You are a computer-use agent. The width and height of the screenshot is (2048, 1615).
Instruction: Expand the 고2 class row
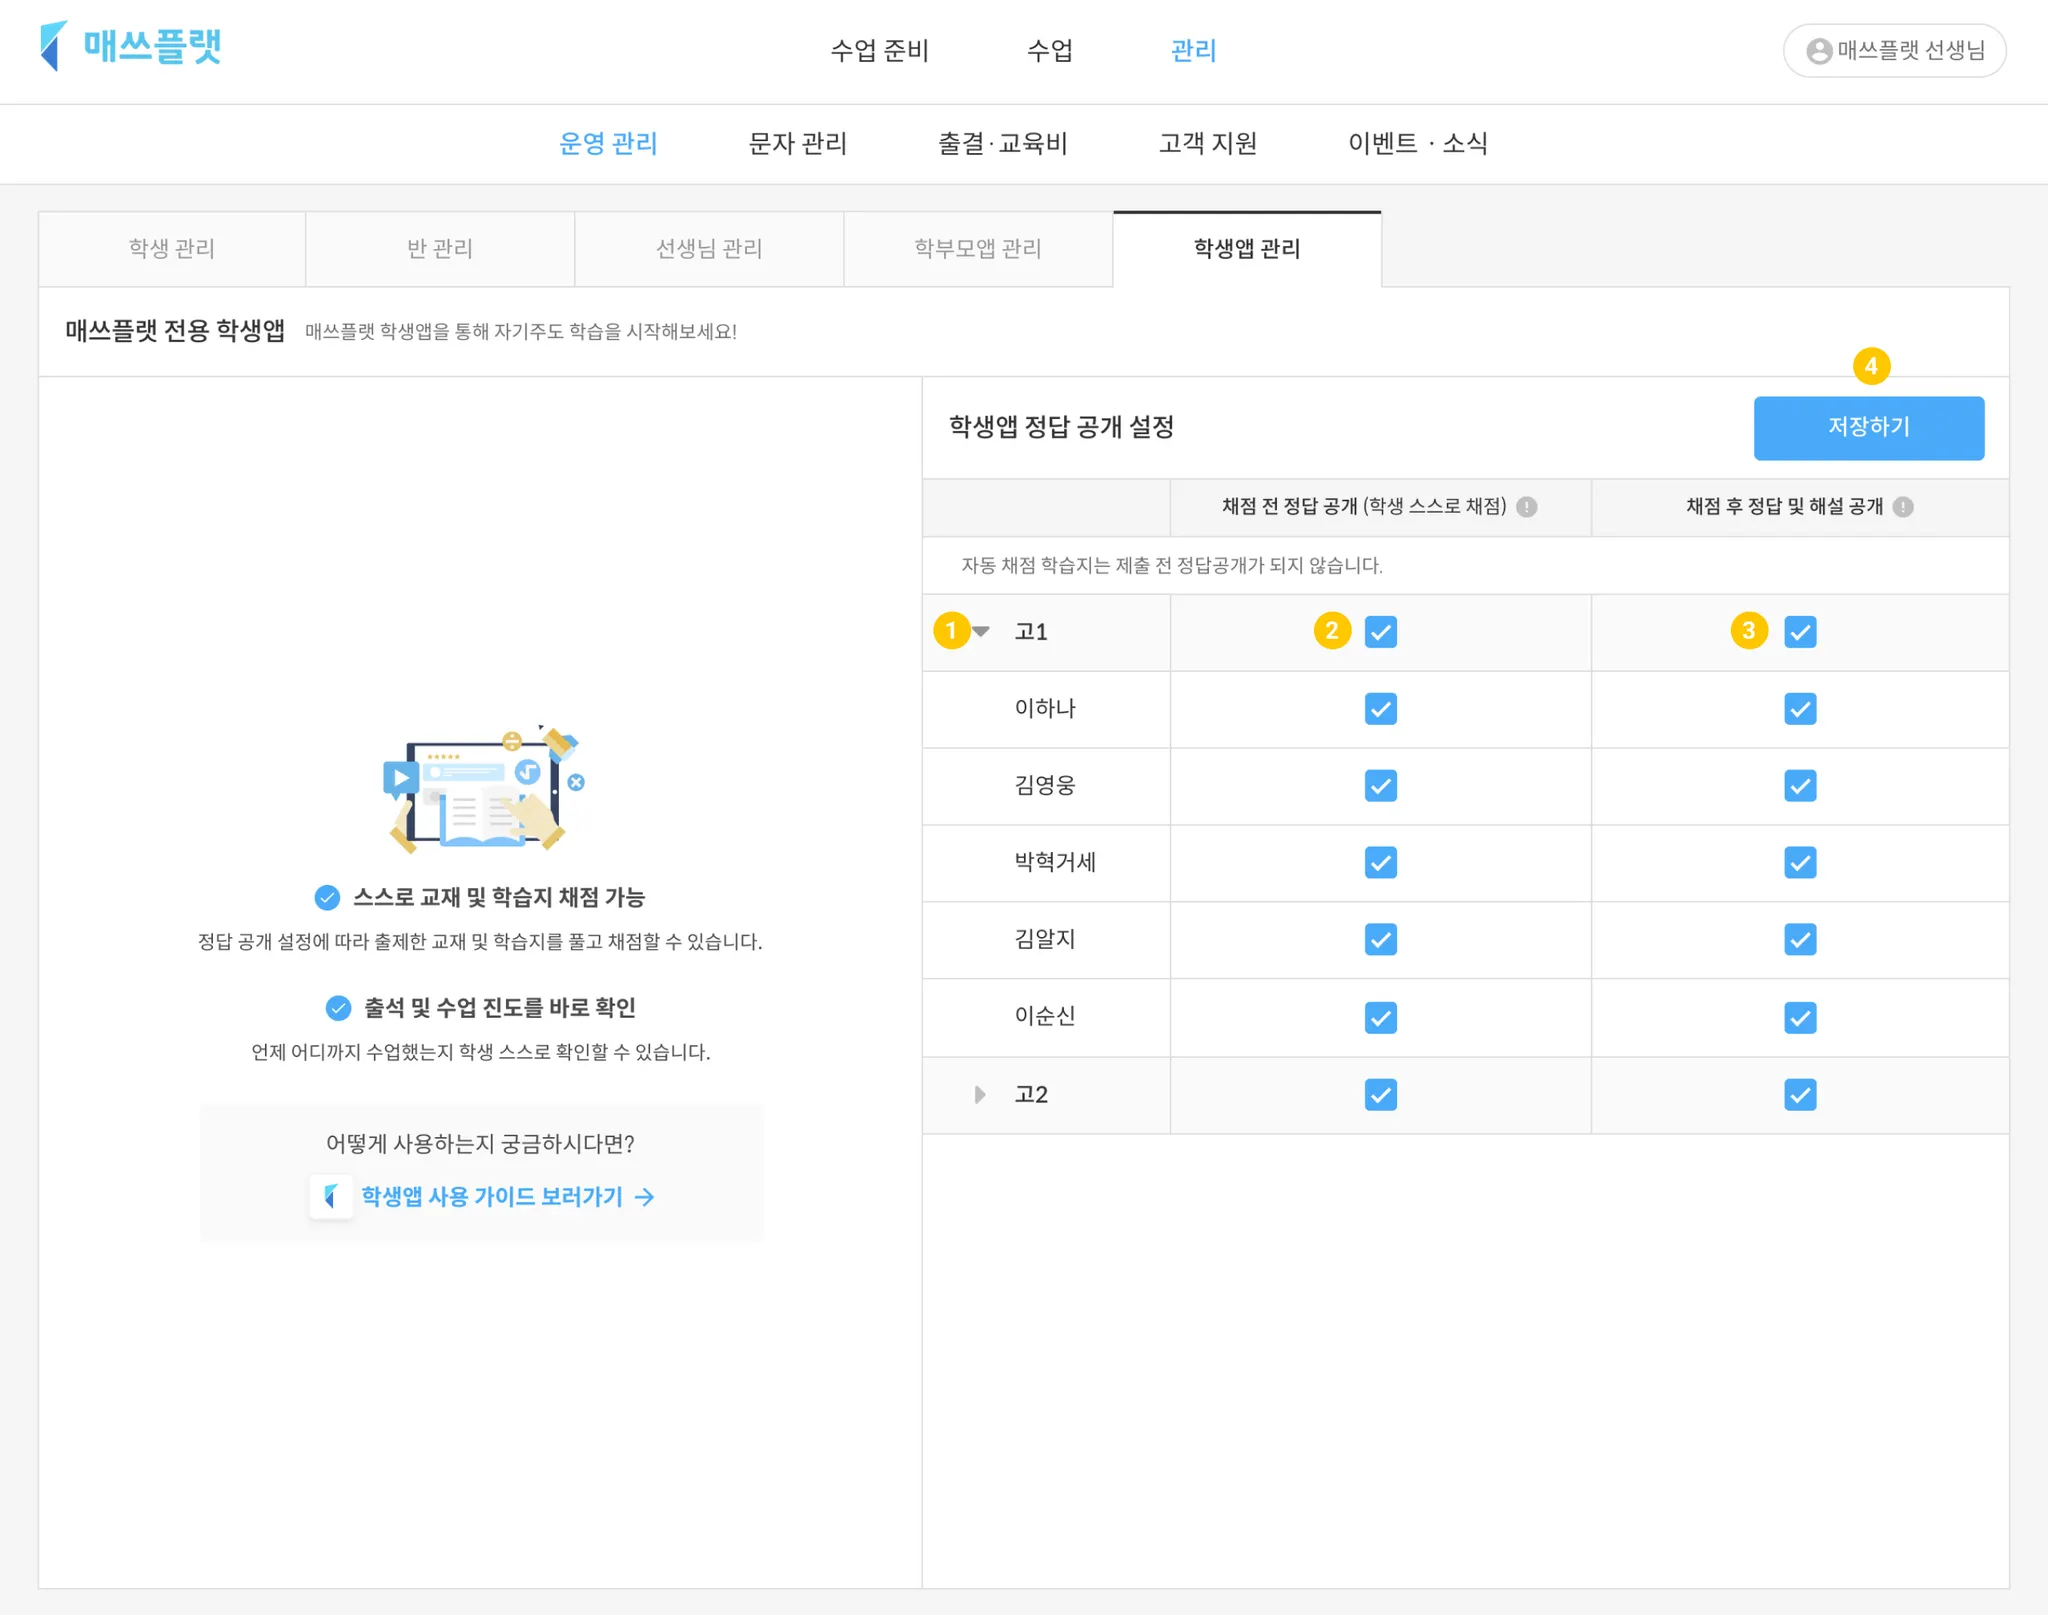980,1095
